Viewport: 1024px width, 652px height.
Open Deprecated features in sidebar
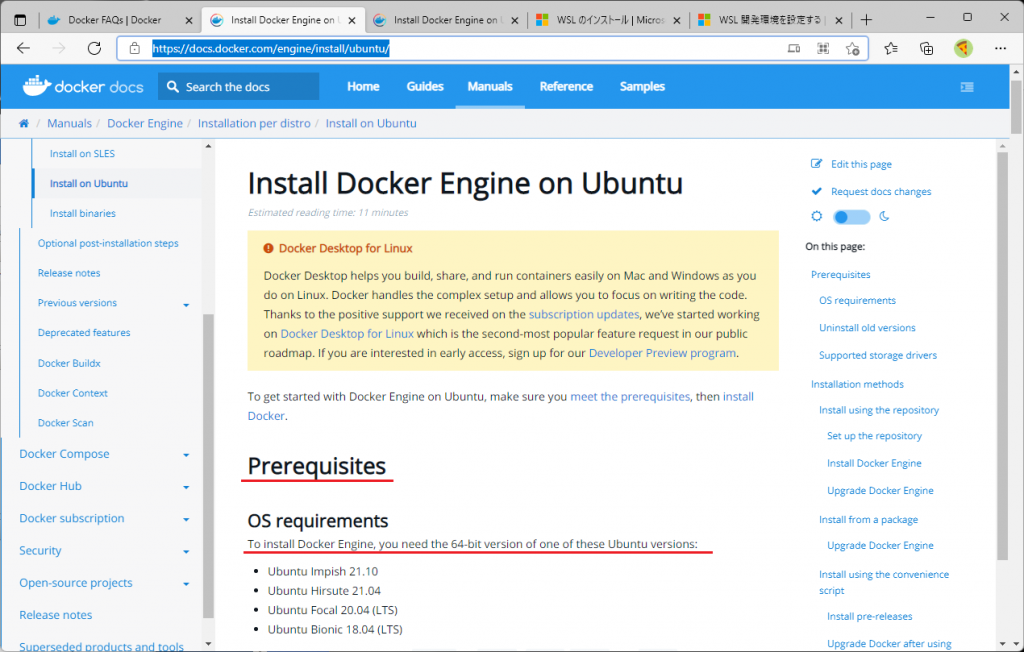pyautogui.click(x=84, y=333)
